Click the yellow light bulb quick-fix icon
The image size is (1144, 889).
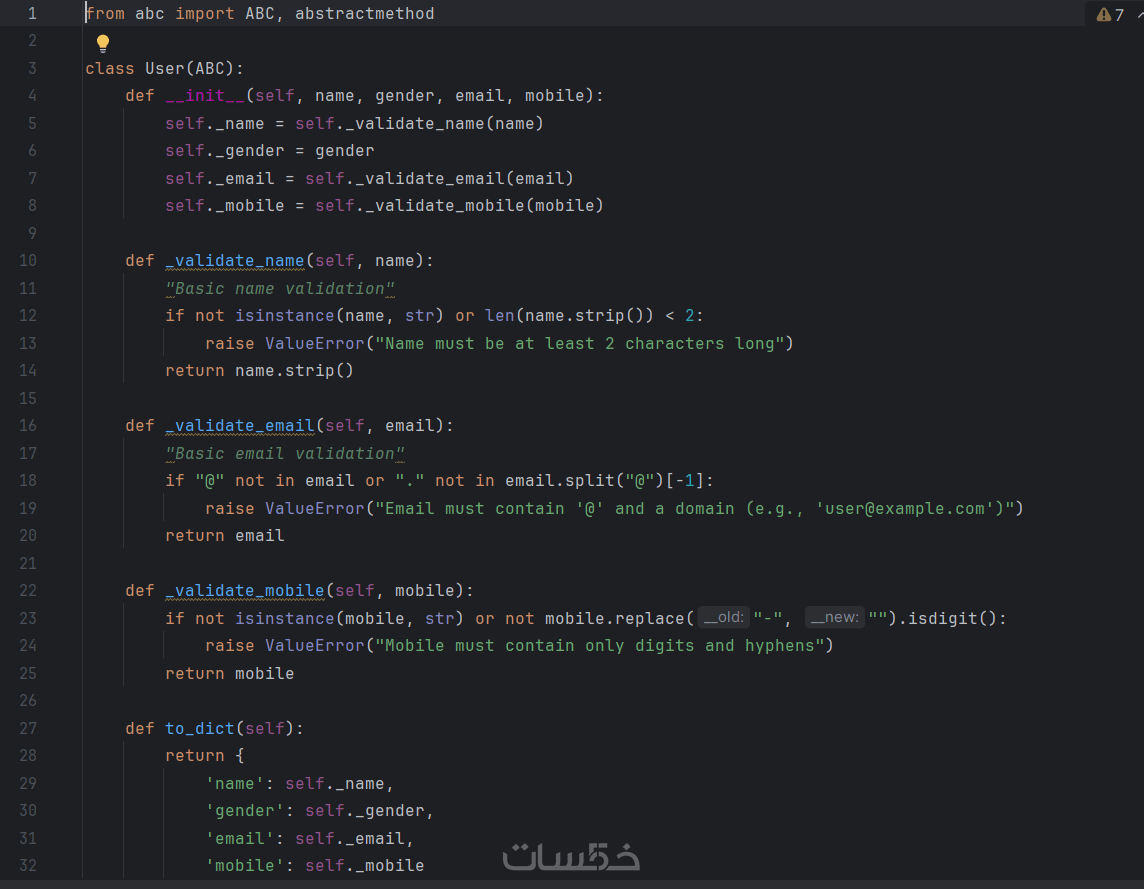[103, 43]
